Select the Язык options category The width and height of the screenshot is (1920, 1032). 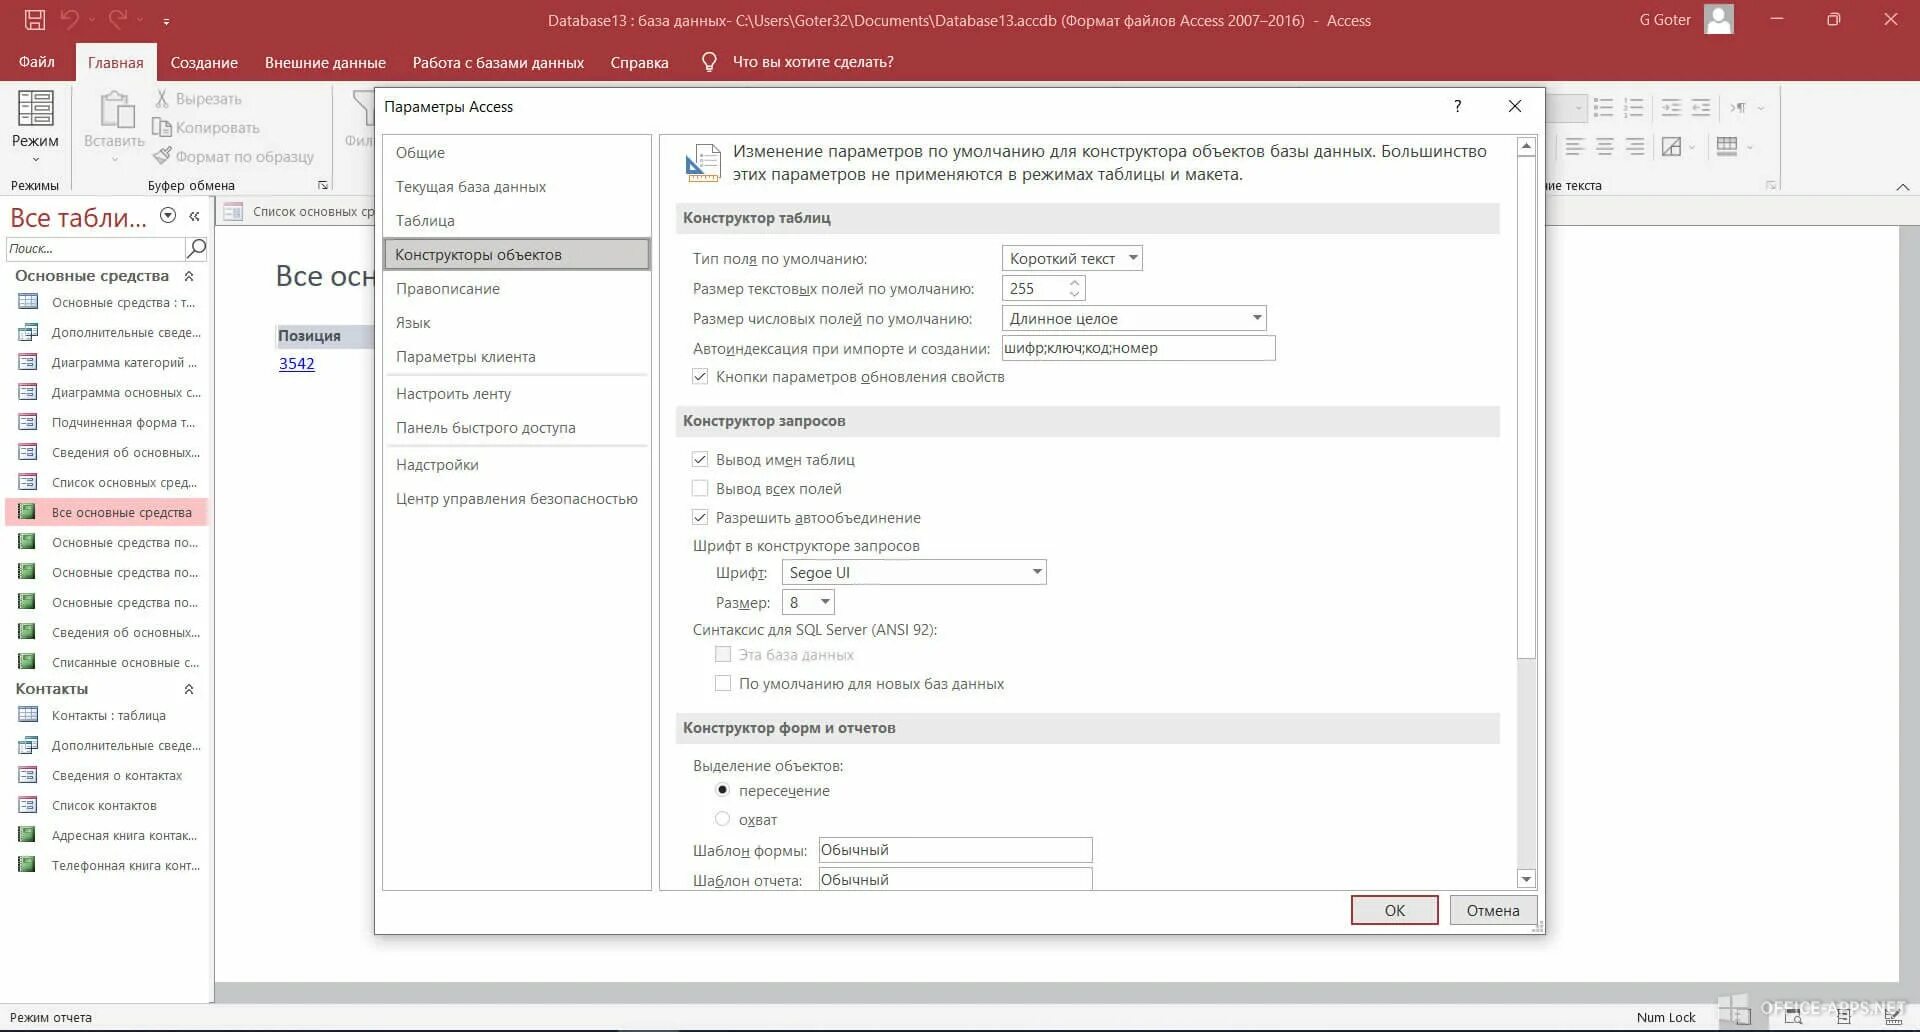[517, 323]
